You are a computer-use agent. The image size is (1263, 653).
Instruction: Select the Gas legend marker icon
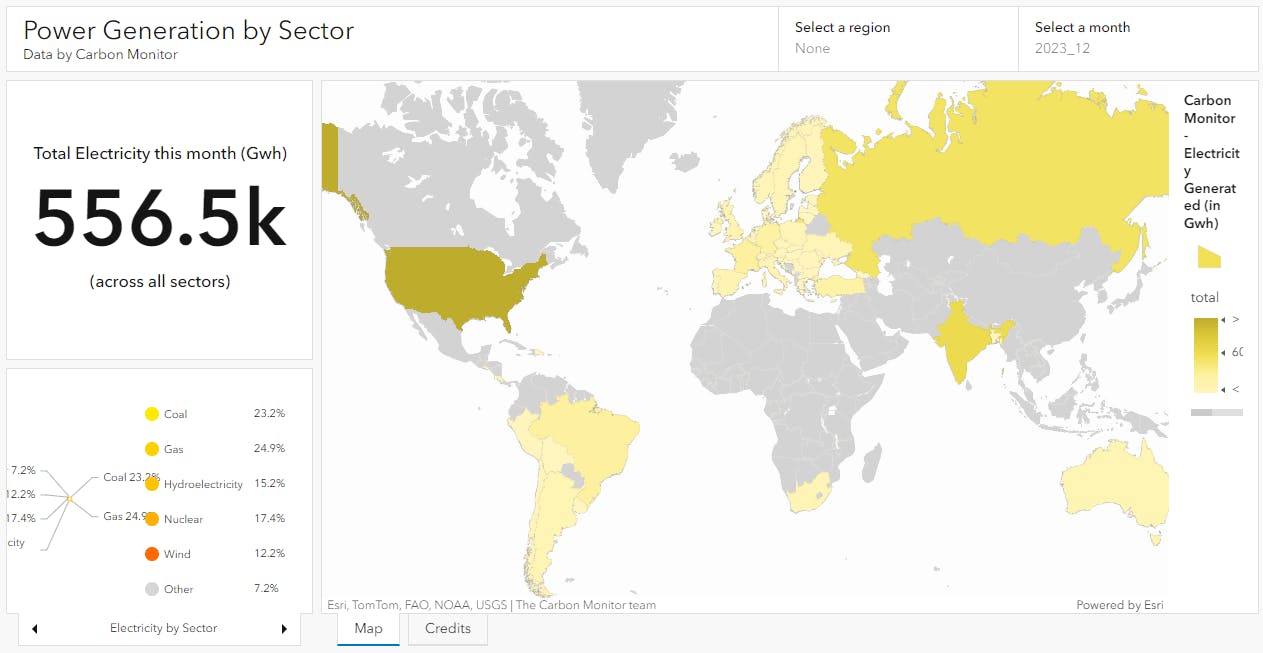153,448
